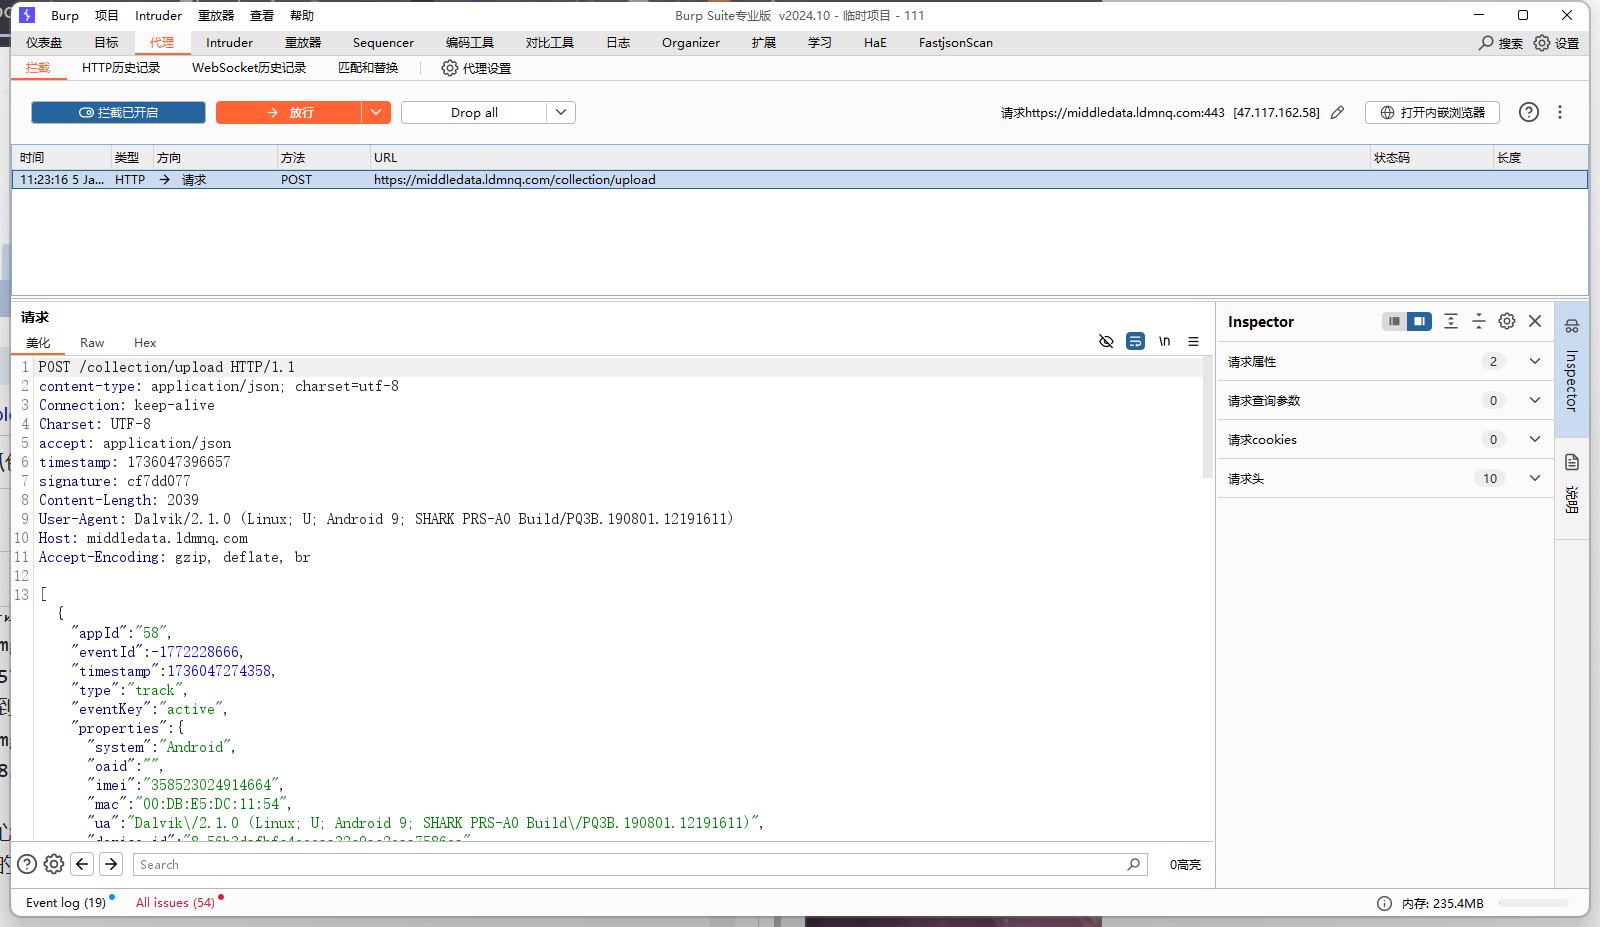Switch Inspector to the right layout toggle
Screen dimensions: 1600x927
coord(1419,321)
